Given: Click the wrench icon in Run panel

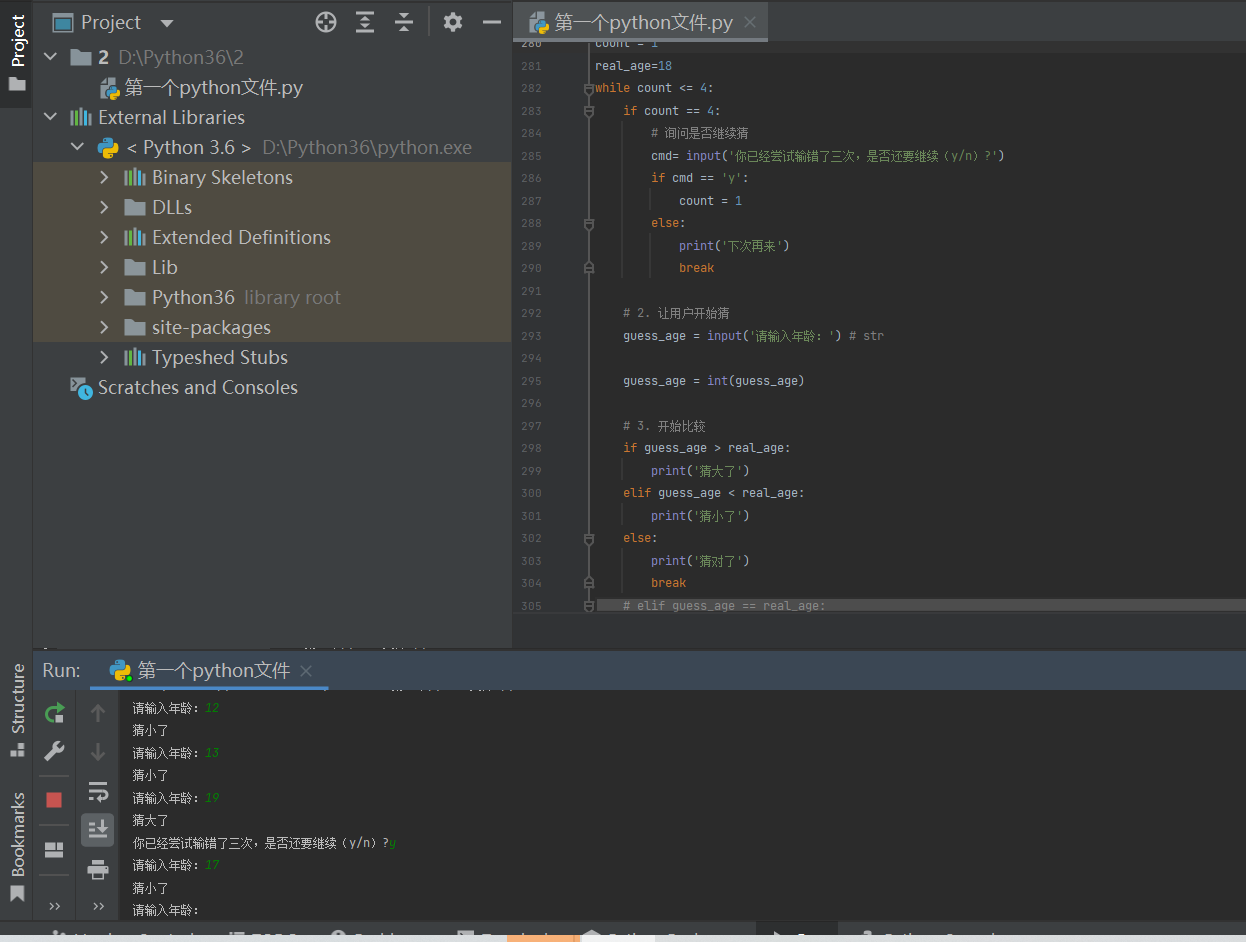Looking at the screenshot, I should (x=55, y=752).
